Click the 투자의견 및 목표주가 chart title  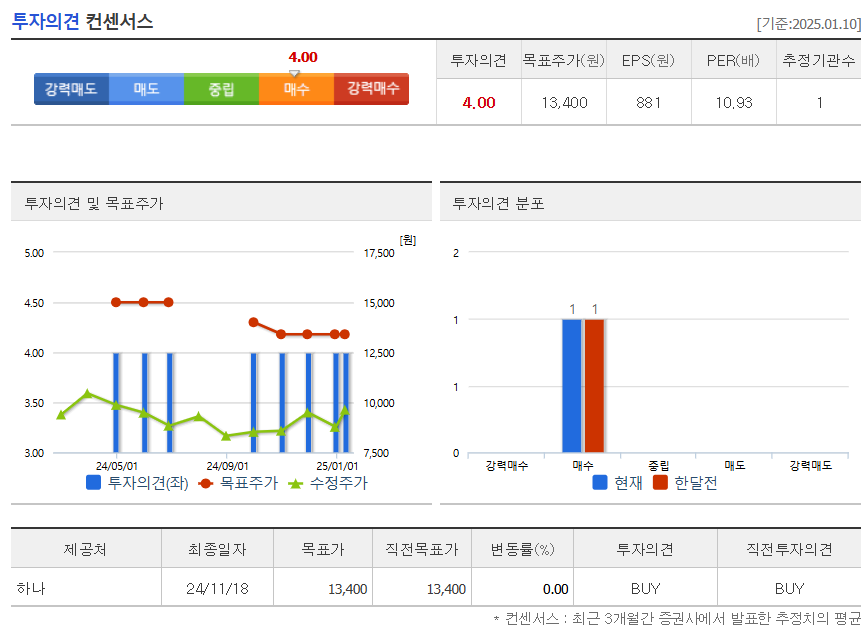pos(94,204)
